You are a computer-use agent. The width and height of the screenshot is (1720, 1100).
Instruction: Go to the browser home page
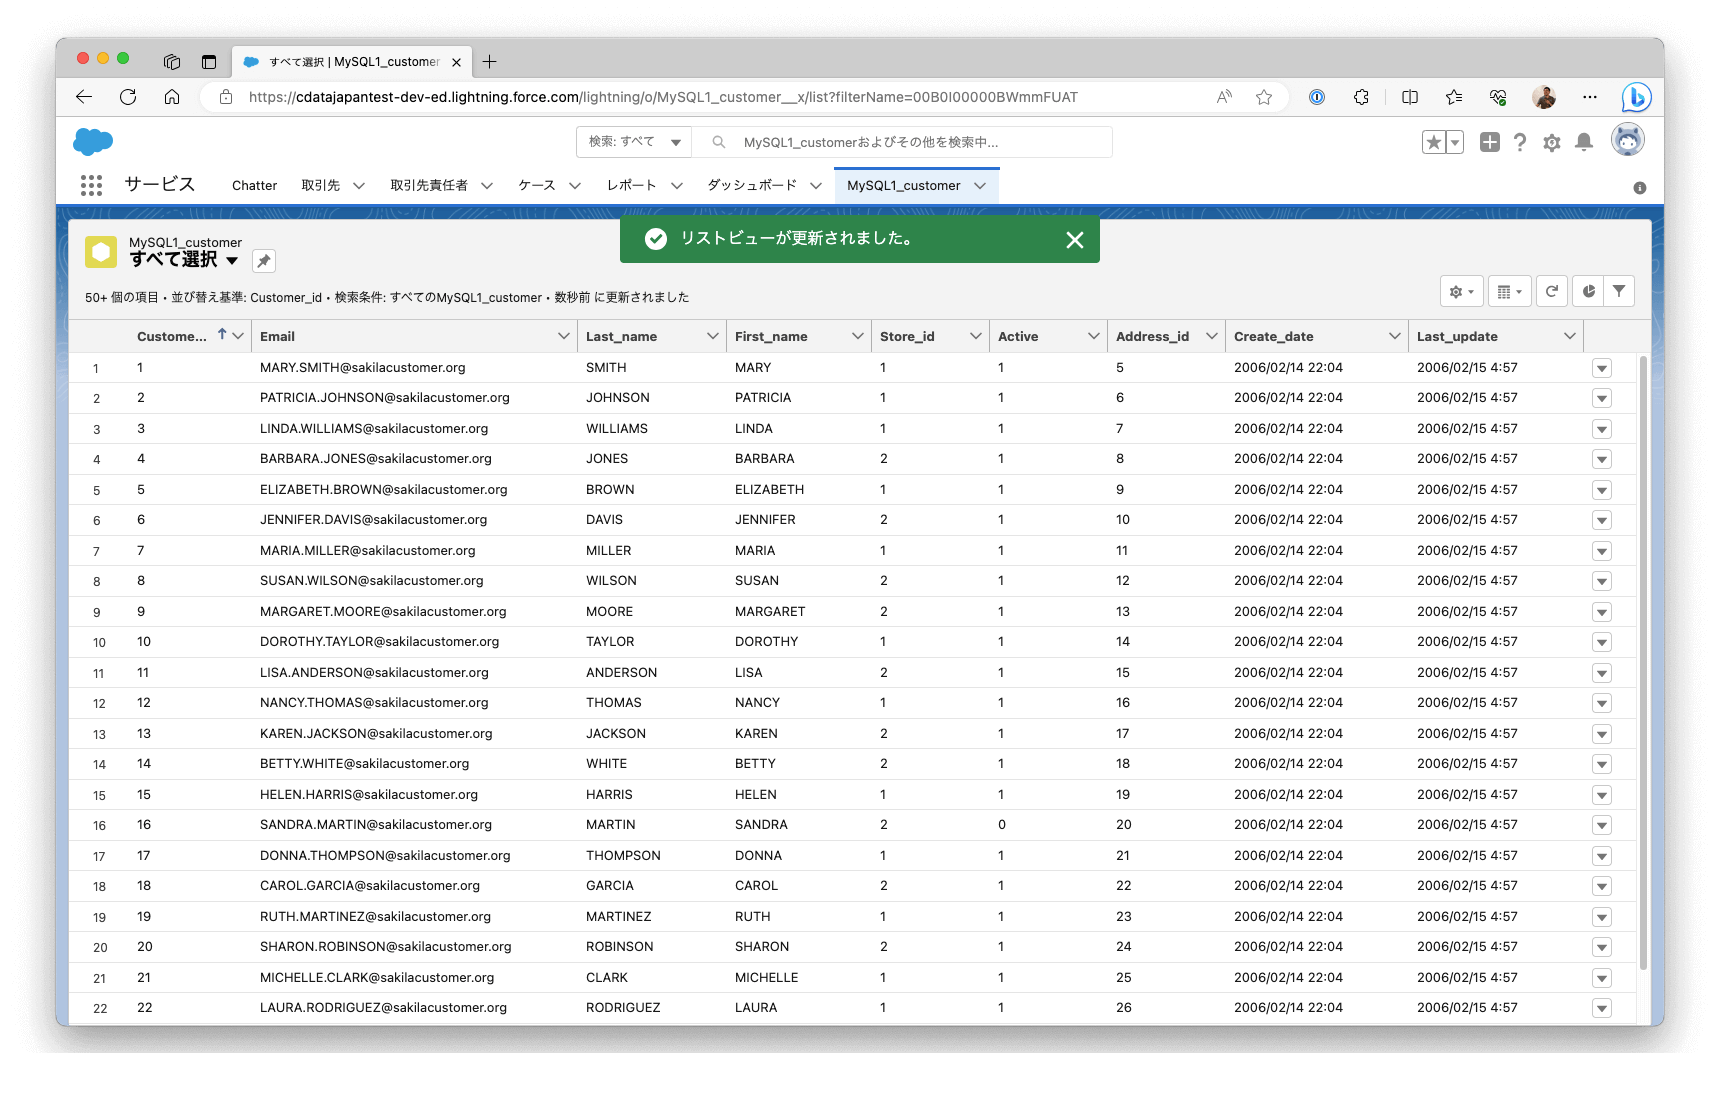pyautogui.click(x=172, y=97)
